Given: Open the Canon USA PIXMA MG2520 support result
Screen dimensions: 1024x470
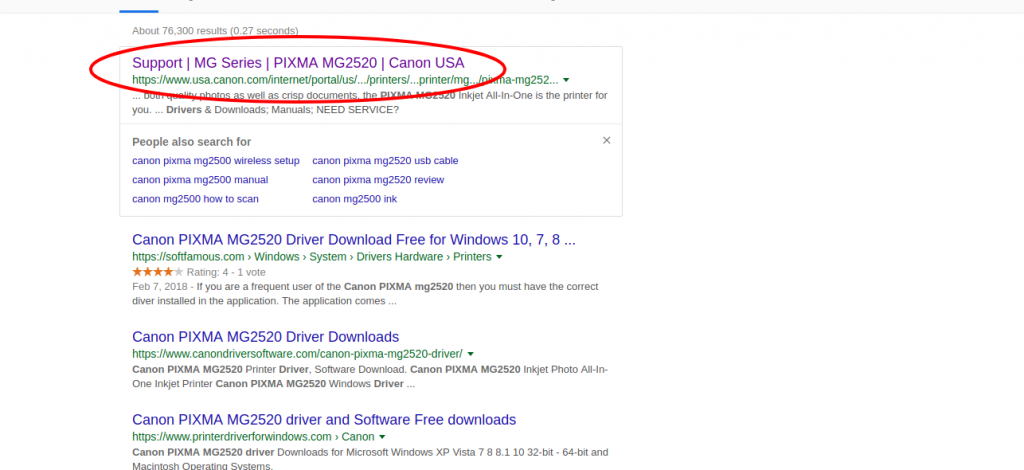Looking at the screenshot, I should click(x=298, y=63).
